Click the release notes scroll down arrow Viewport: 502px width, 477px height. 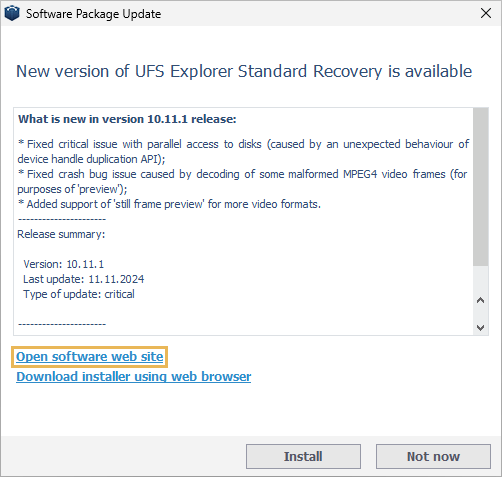480,327
